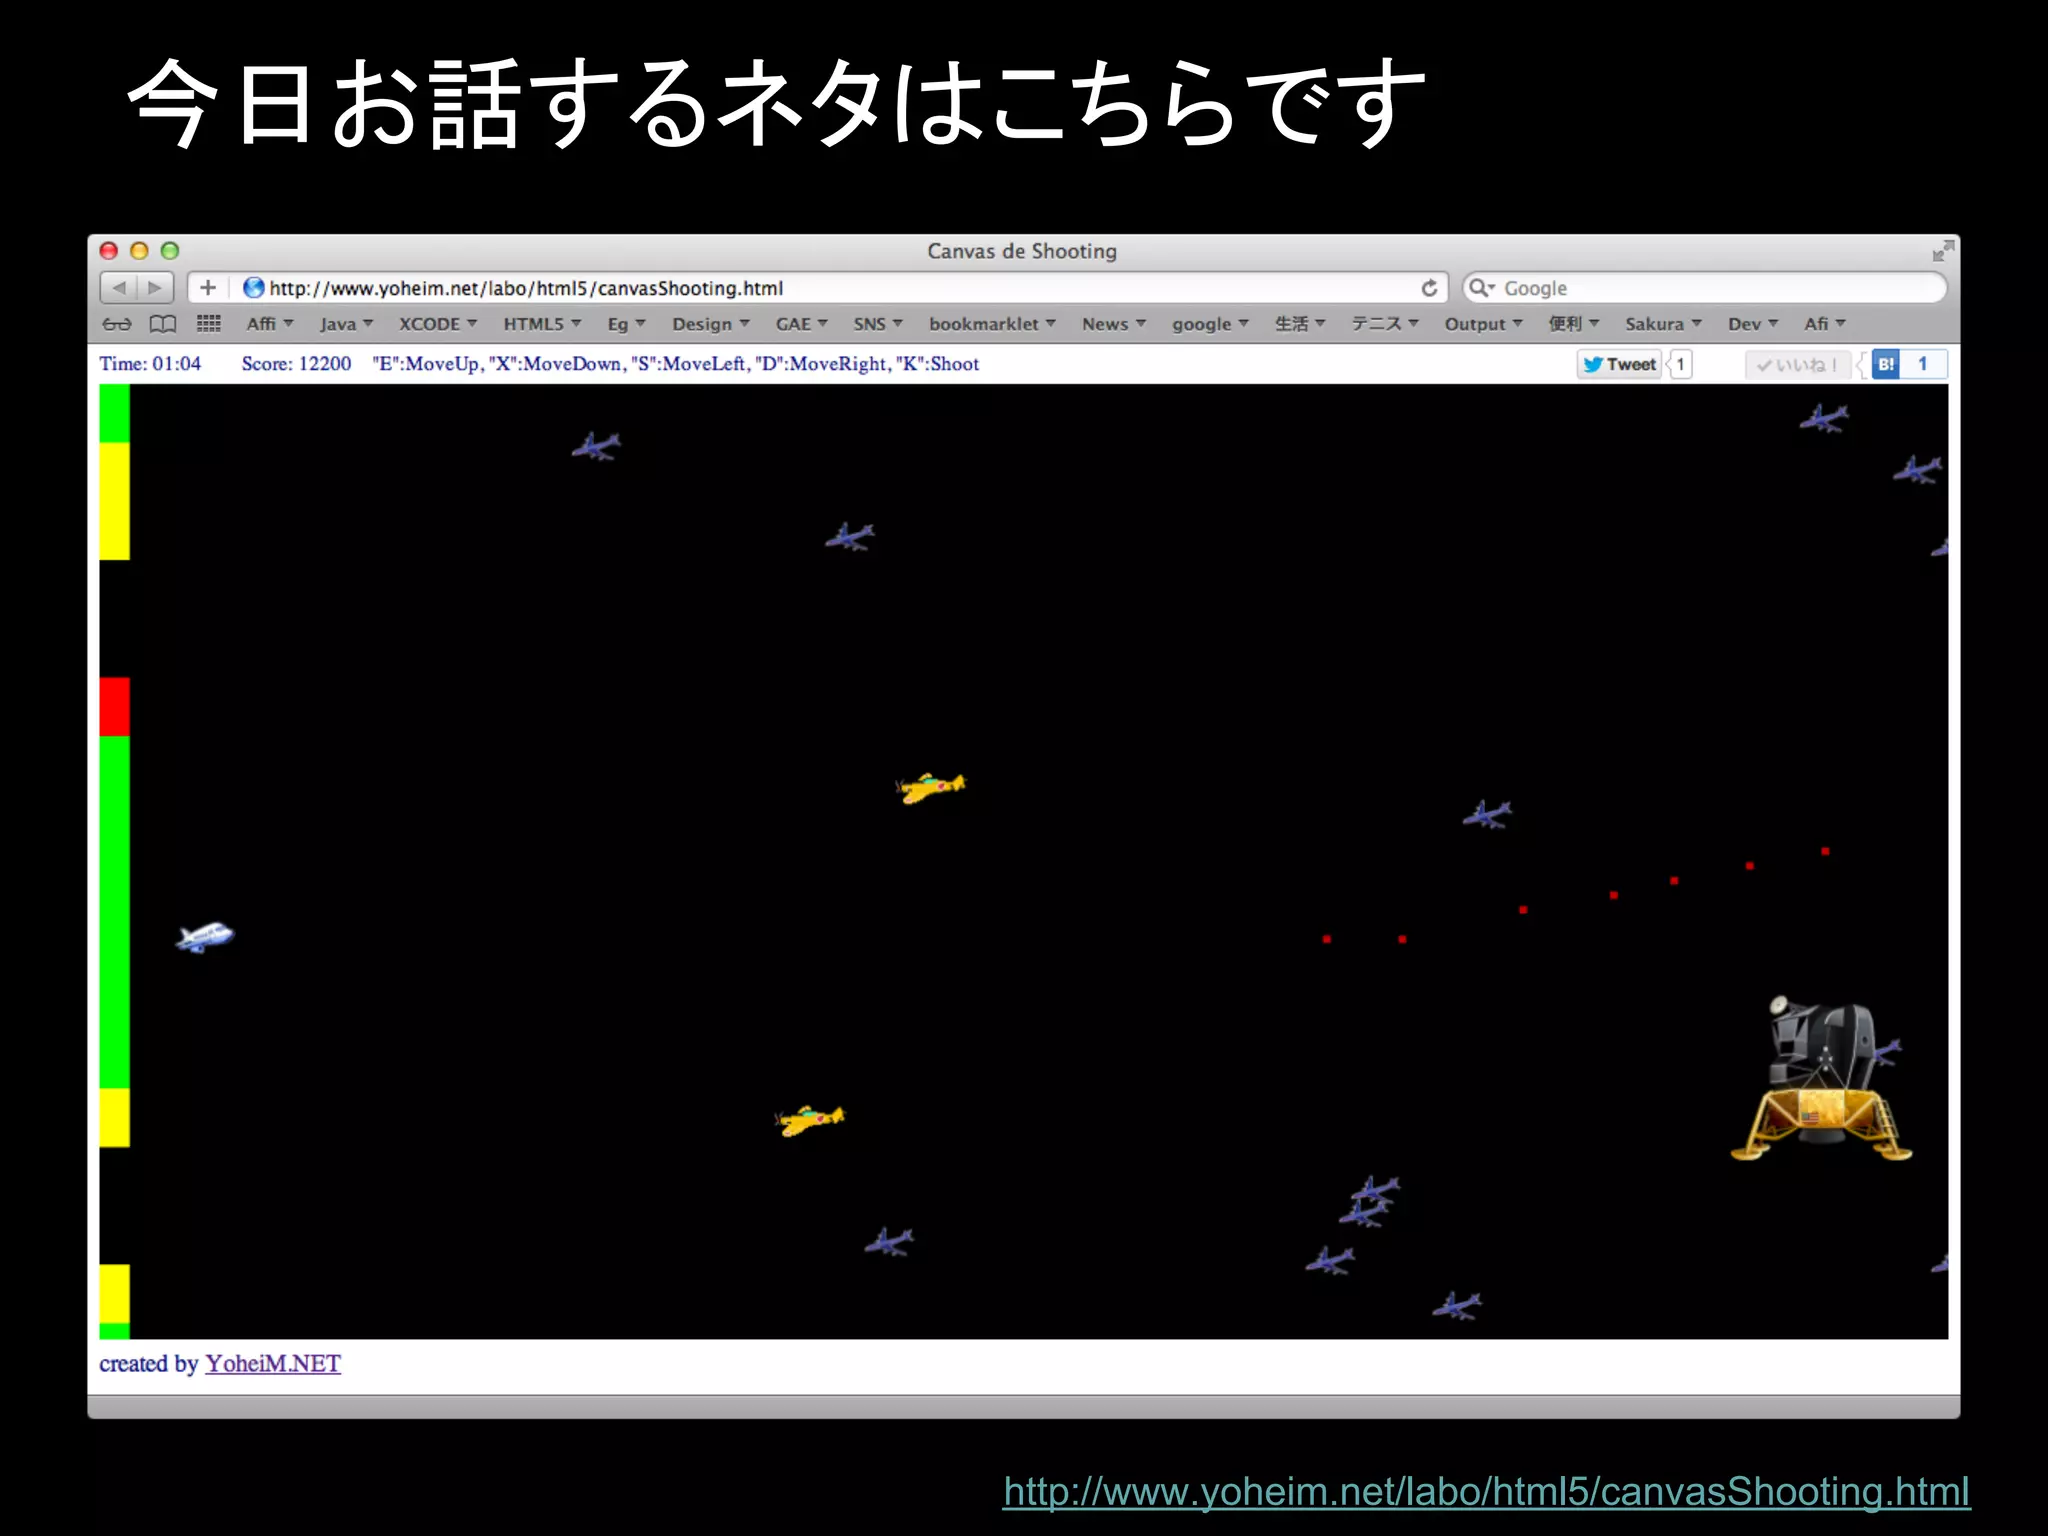The width and height of the screenshot is (2048, 1536).
Task: Open the YoheiM.NET link
Action: tap(273, 1364)
